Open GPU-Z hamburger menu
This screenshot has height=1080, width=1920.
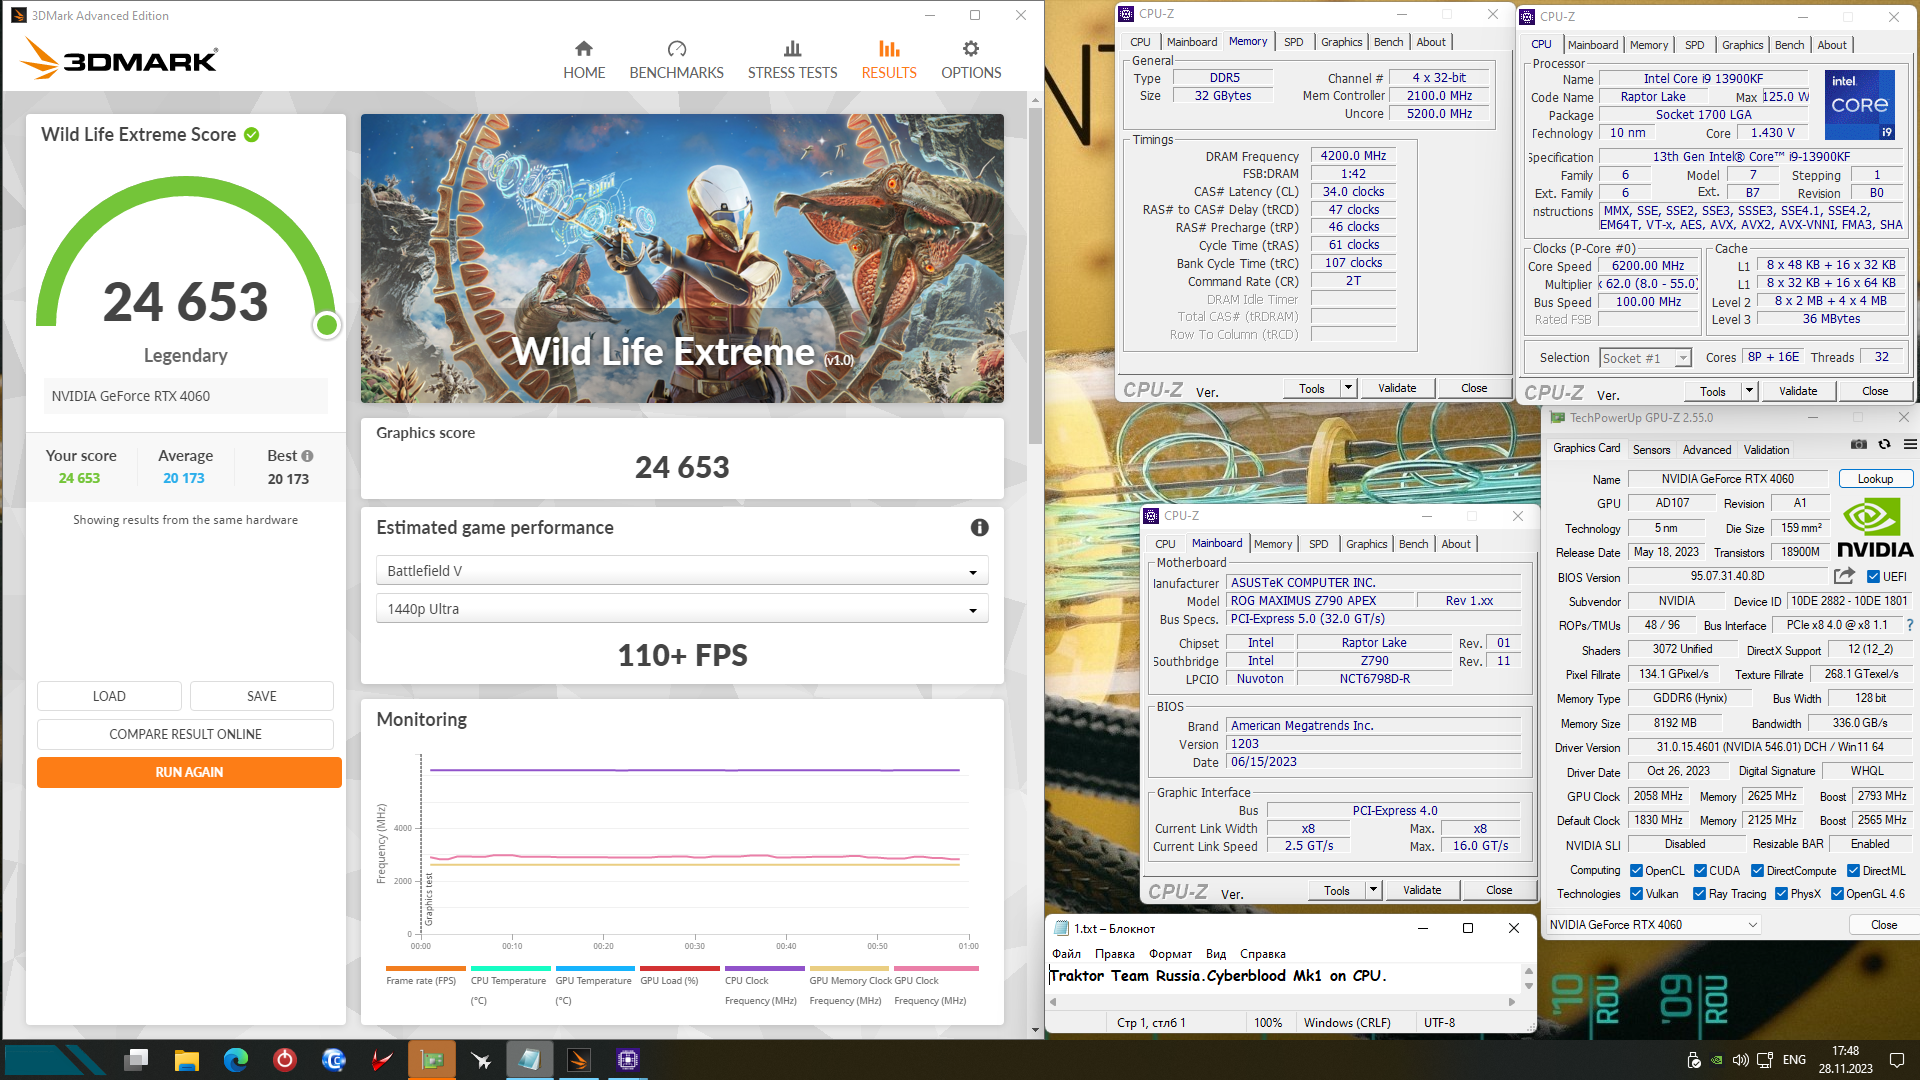tap(1910, 445)
